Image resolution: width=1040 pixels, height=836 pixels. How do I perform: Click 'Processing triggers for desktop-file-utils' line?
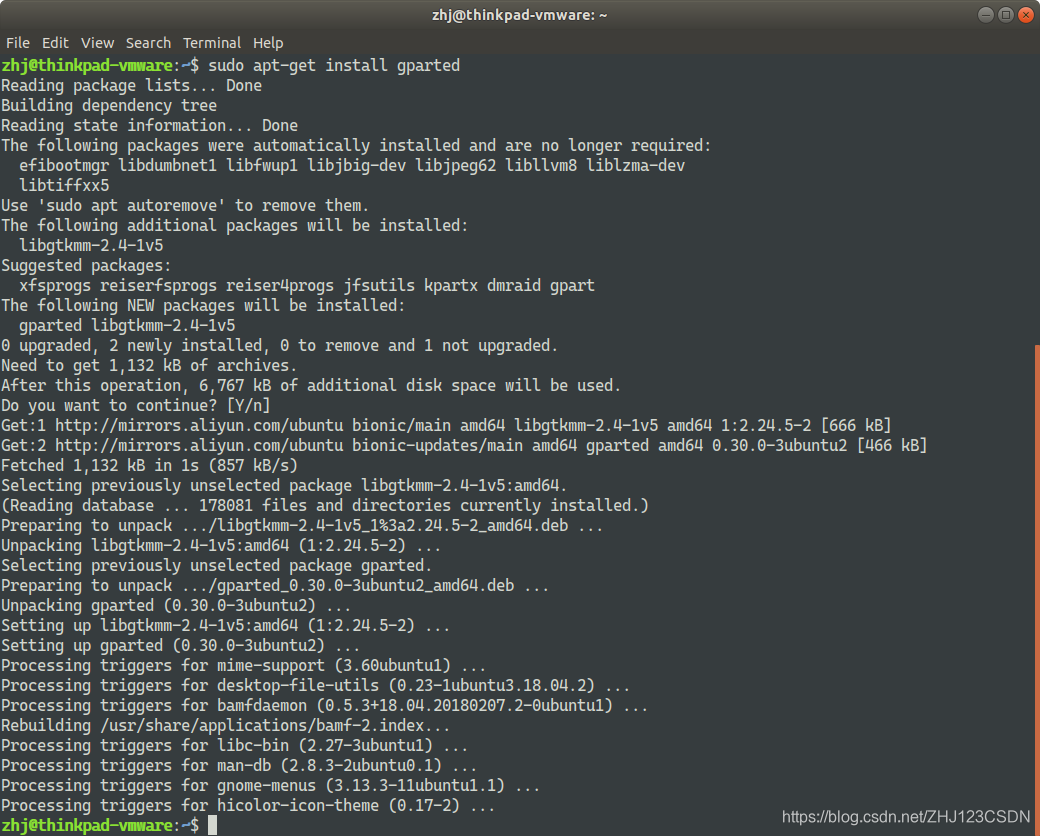tap(315, 685)
